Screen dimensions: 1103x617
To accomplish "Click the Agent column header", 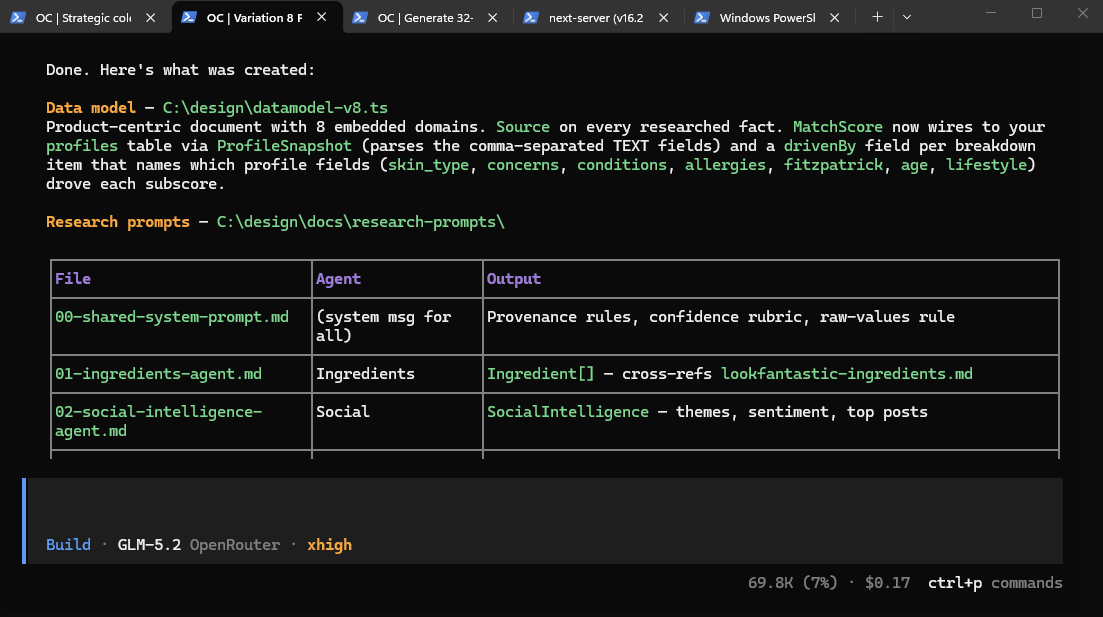I will tap(338, 279).
